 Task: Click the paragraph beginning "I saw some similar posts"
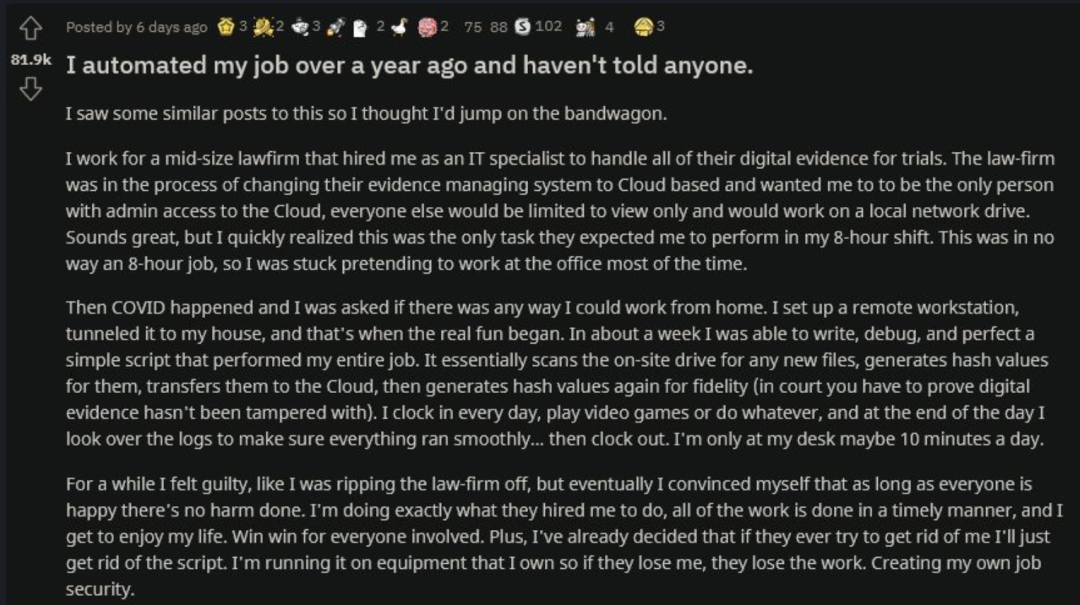[x=365, y=114]
